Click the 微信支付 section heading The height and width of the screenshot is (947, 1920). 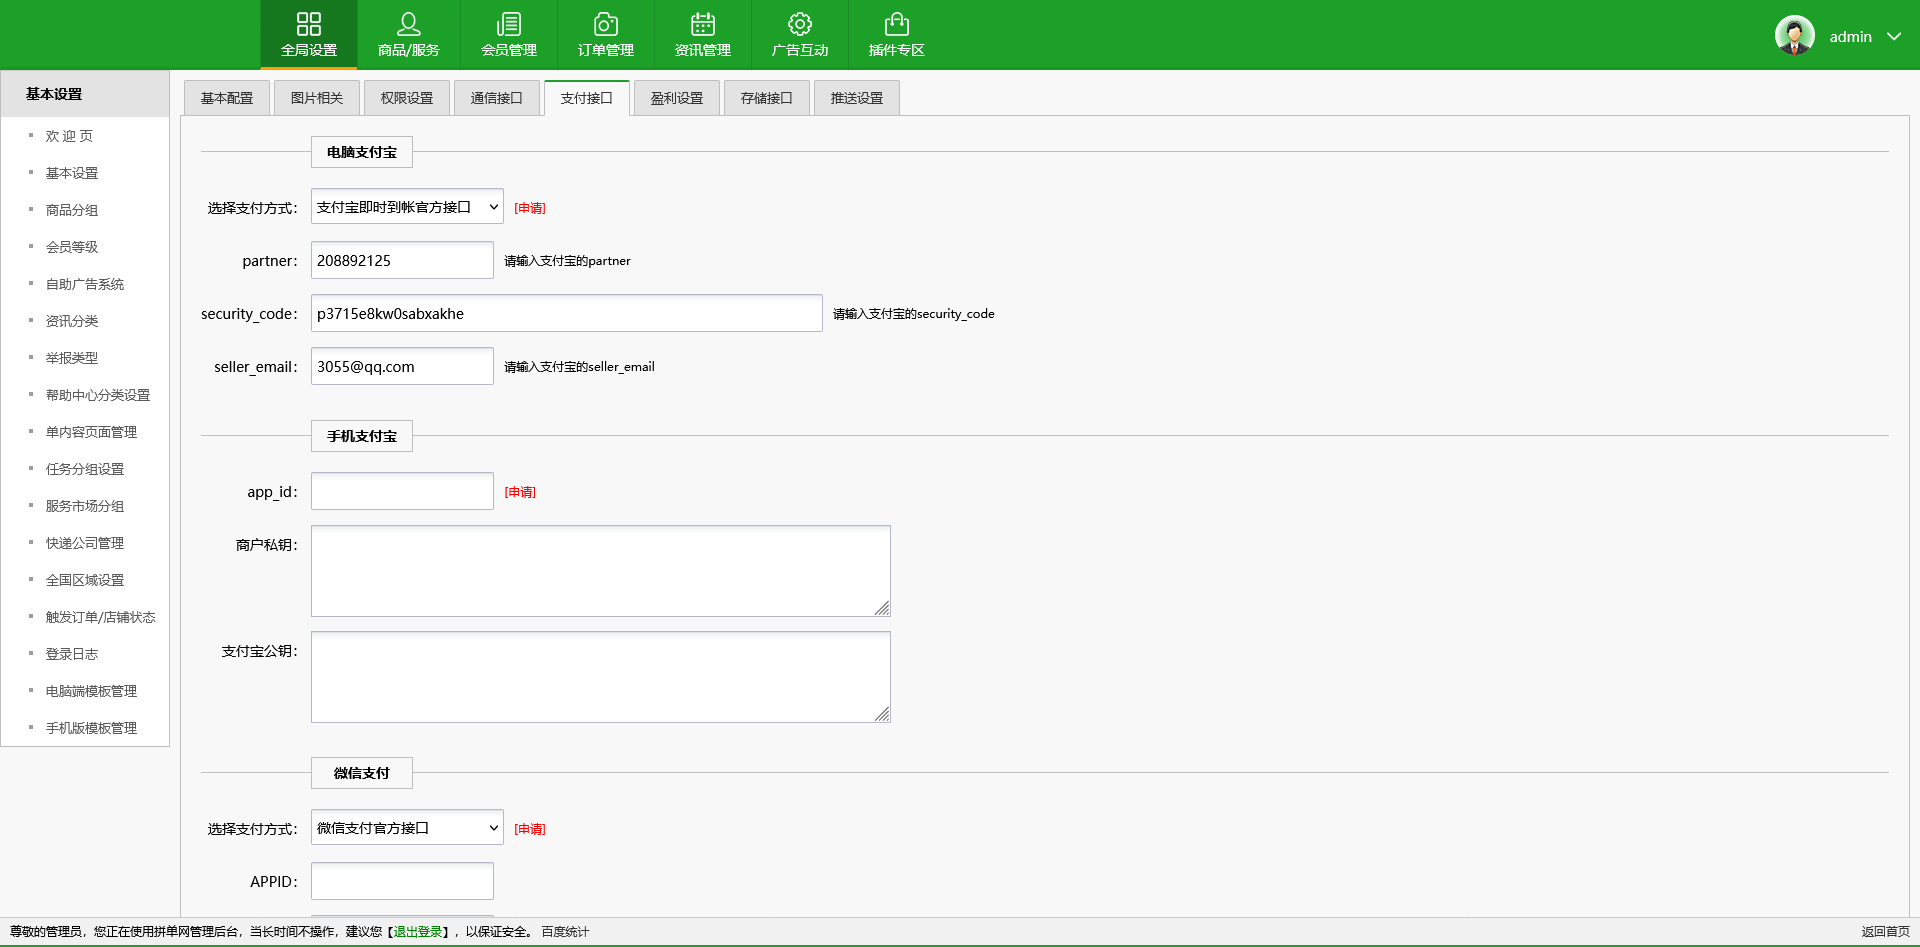click(362, 773)
